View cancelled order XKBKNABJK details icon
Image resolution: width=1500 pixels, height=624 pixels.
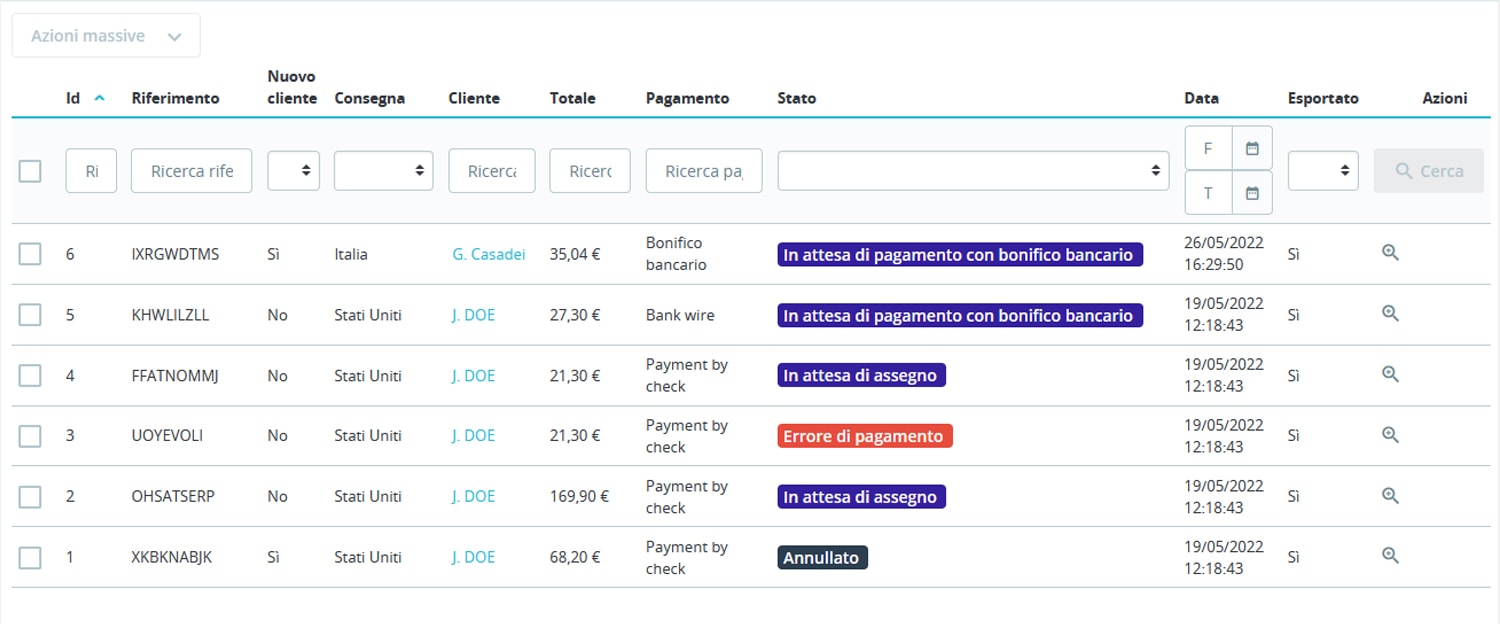(1389, 556)
